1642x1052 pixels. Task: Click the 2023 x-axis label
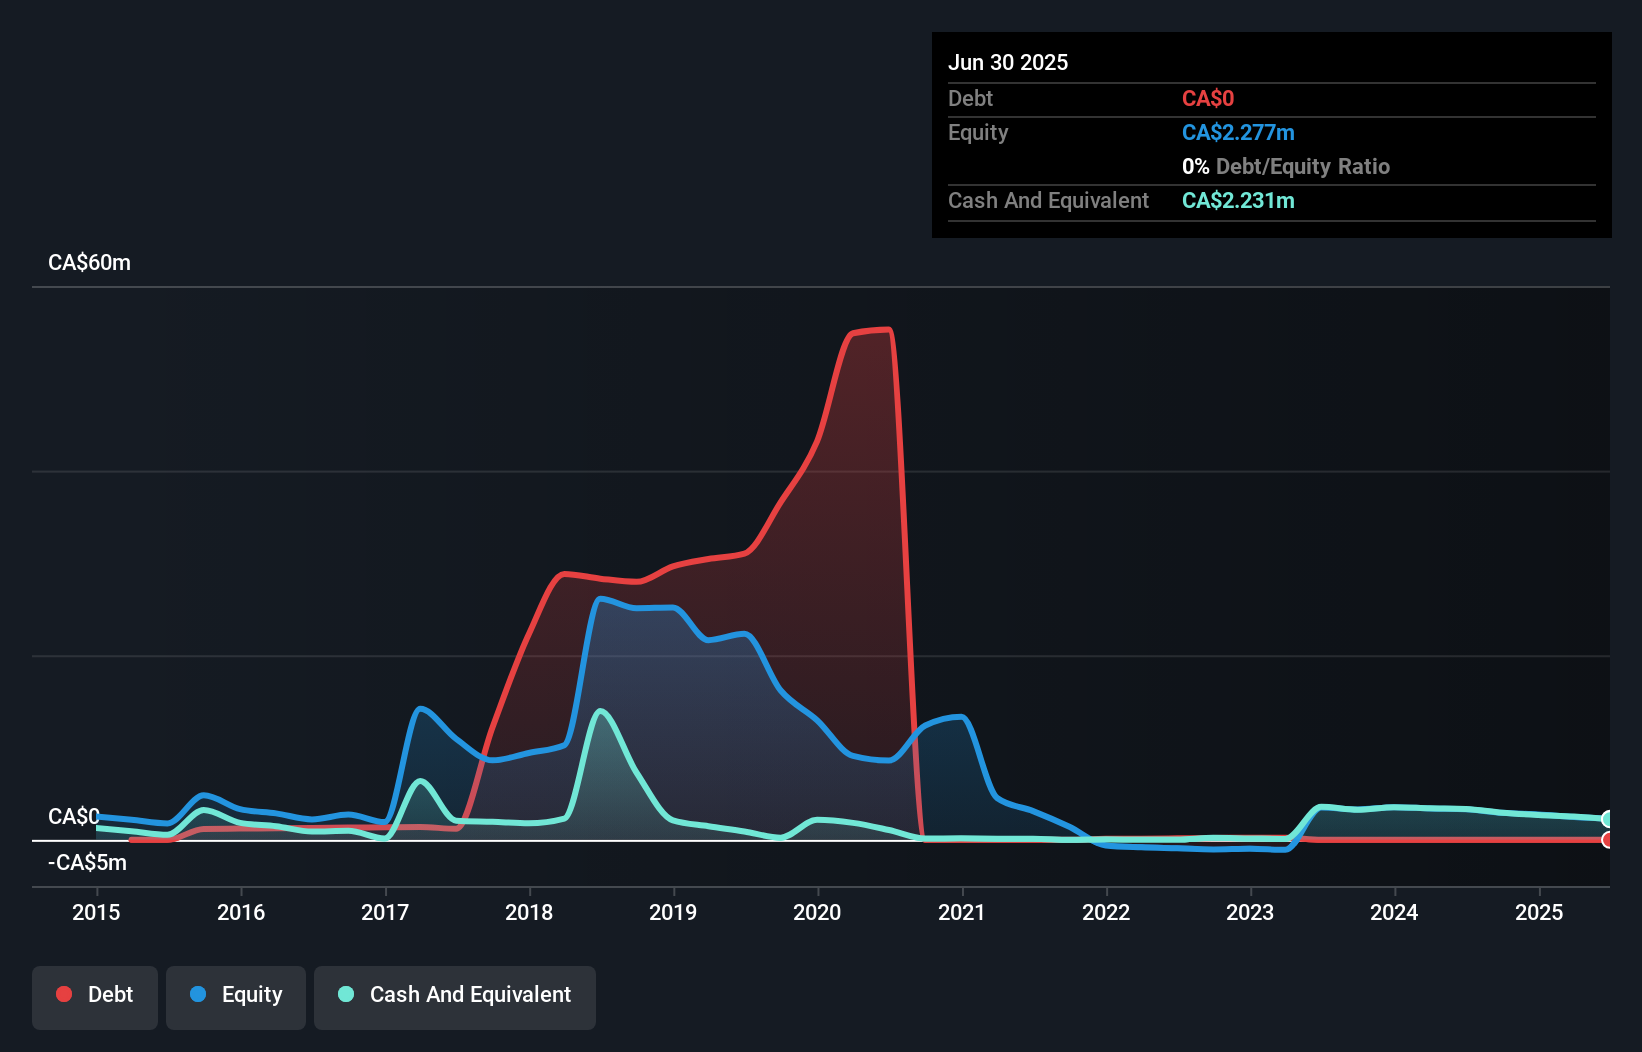[x=1250, y=912]
